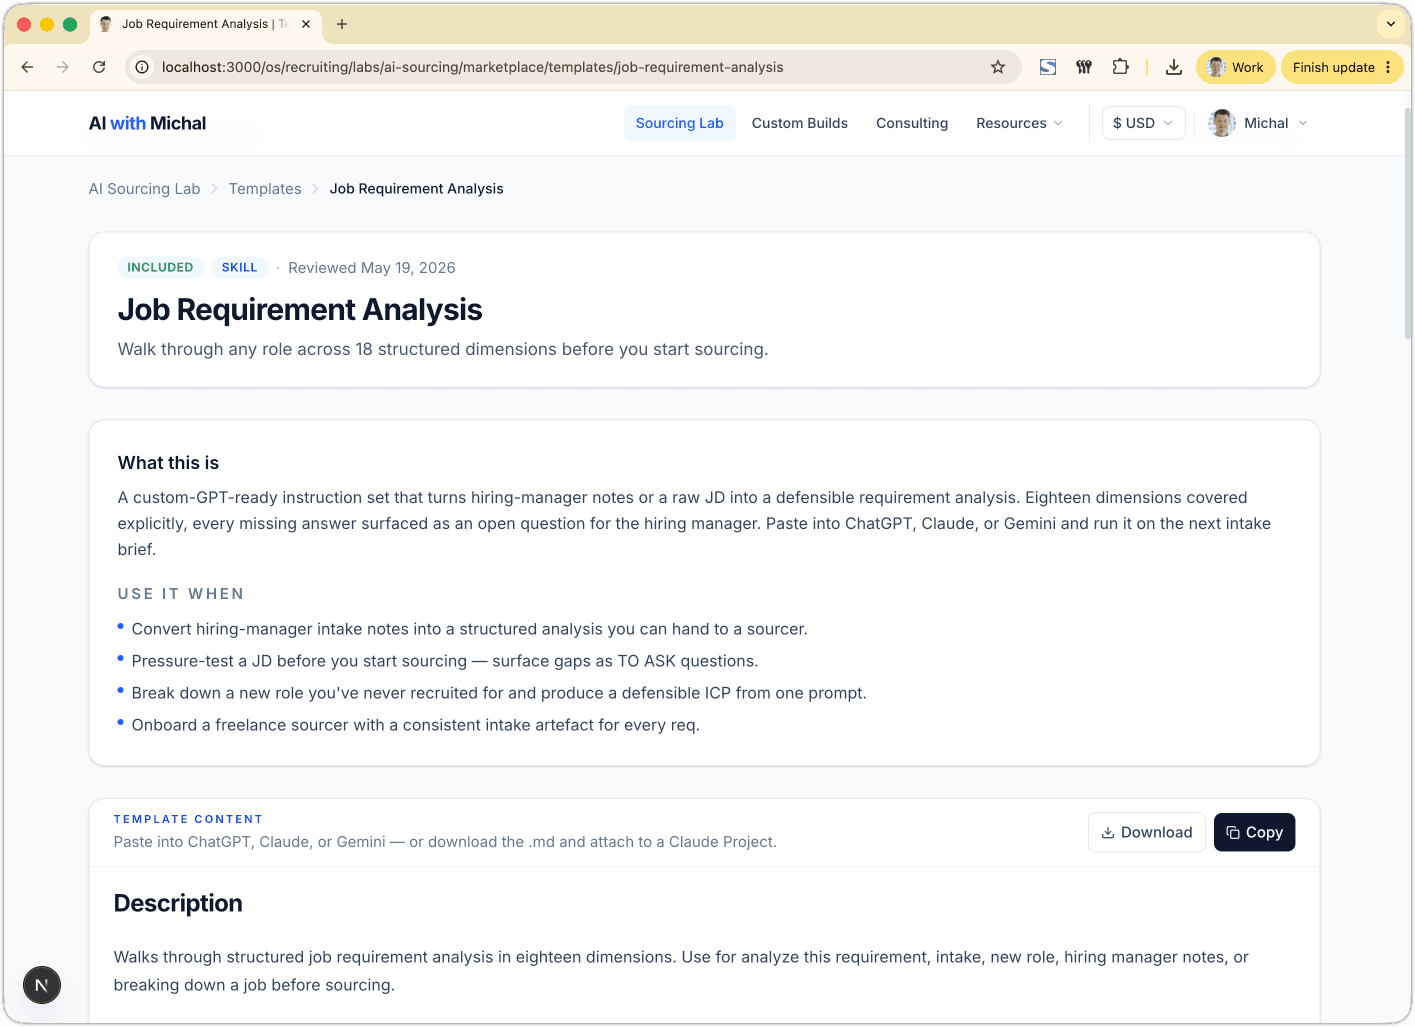1415x1027 pixels.
Task: Open the extensions puzzle icon
Action: (1120, 67)
